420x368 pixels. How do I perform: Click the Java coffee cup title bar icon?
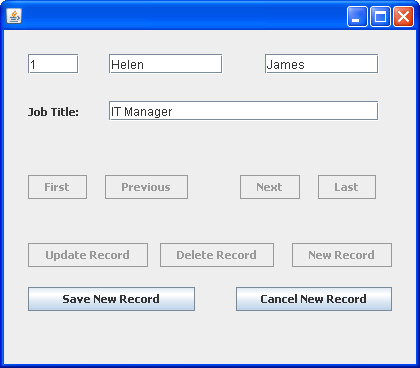pos(14,16)
